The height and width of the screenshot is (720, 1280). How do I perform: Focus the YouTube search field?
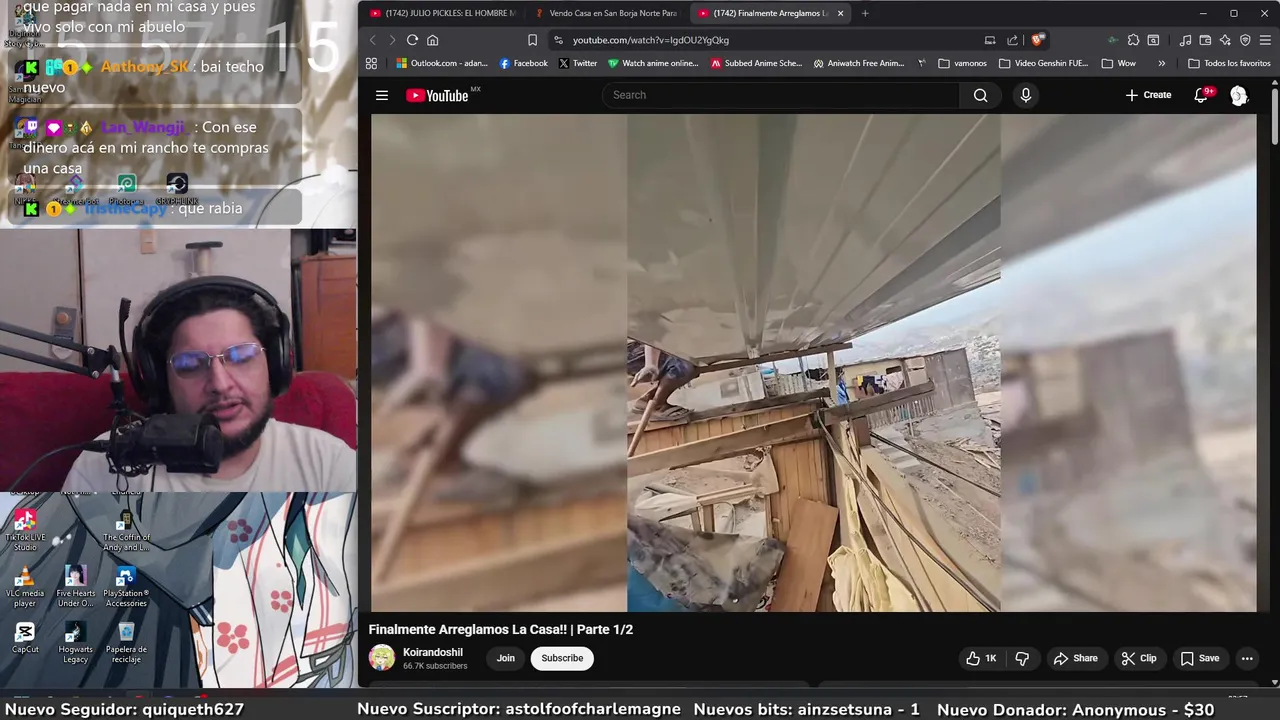[x=780, y=95]
